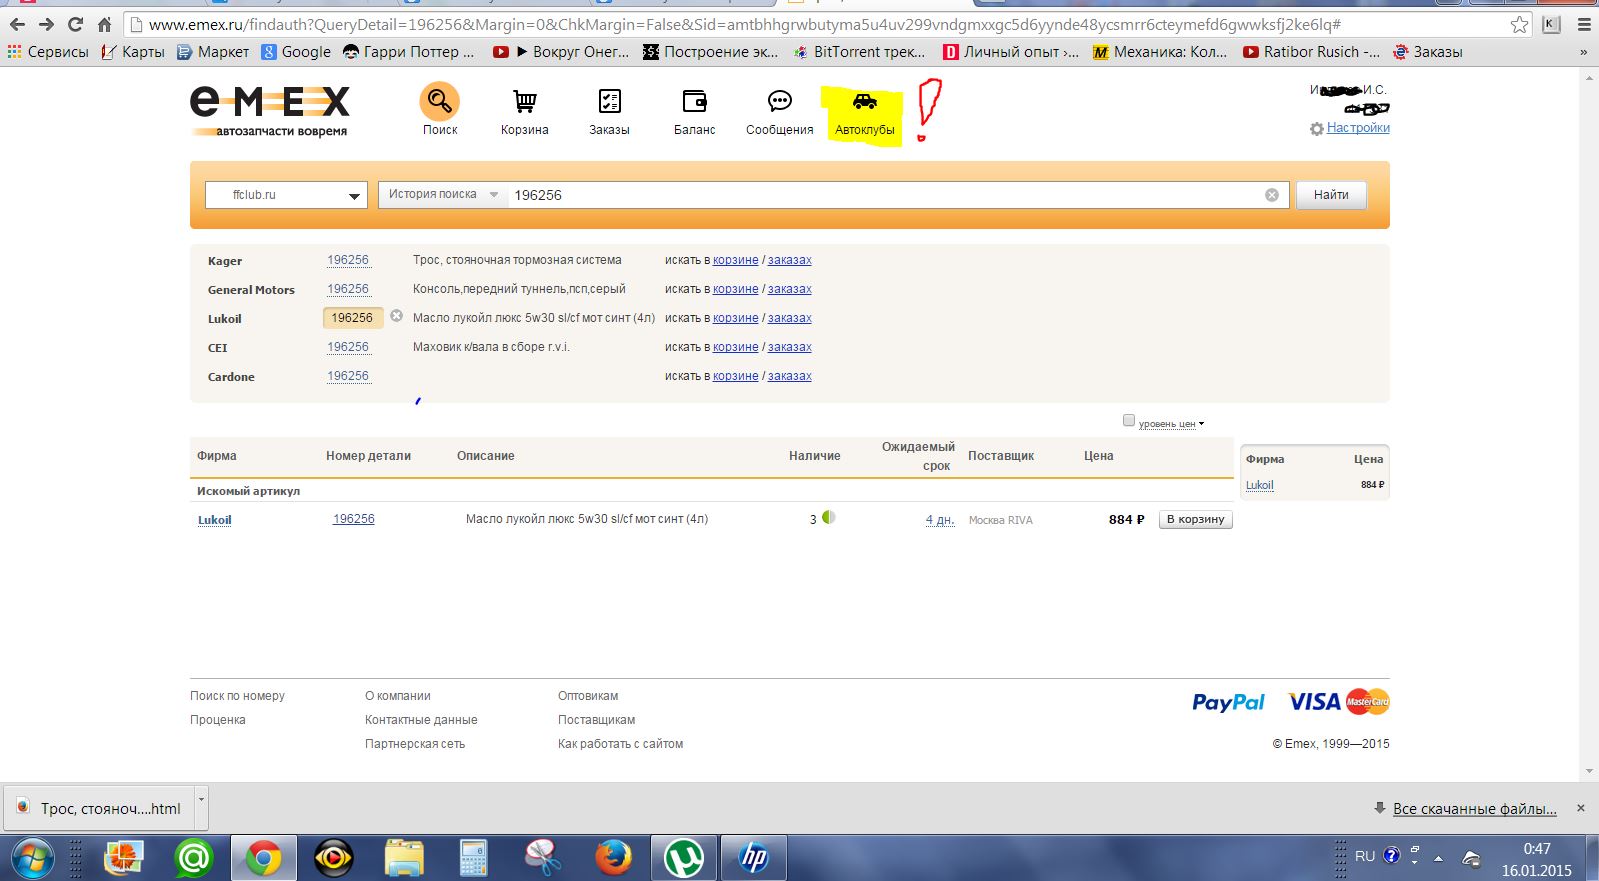The width and height of the screenshot is (1599, 881).
Task: Select the Kager 196256 part number
Action: (x=348, y=260)
